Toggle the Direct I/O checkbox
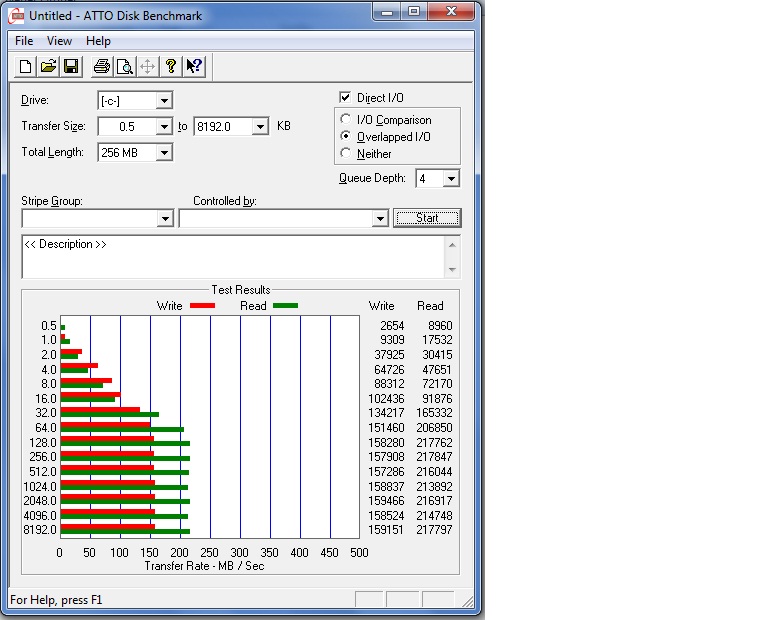The height and width of the screenshot is (620, 768). tap(345, 97)
